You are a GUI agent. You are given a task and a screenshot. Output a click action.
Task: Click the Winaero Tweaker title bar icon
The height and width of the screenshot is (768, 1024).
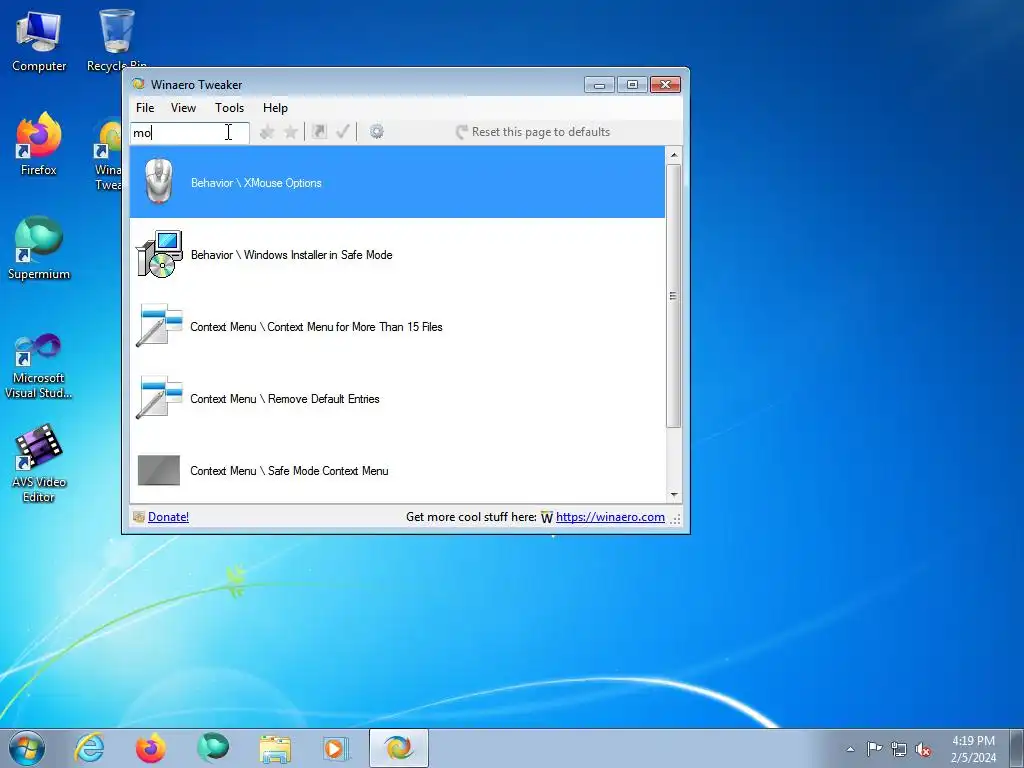coord(138,84)
